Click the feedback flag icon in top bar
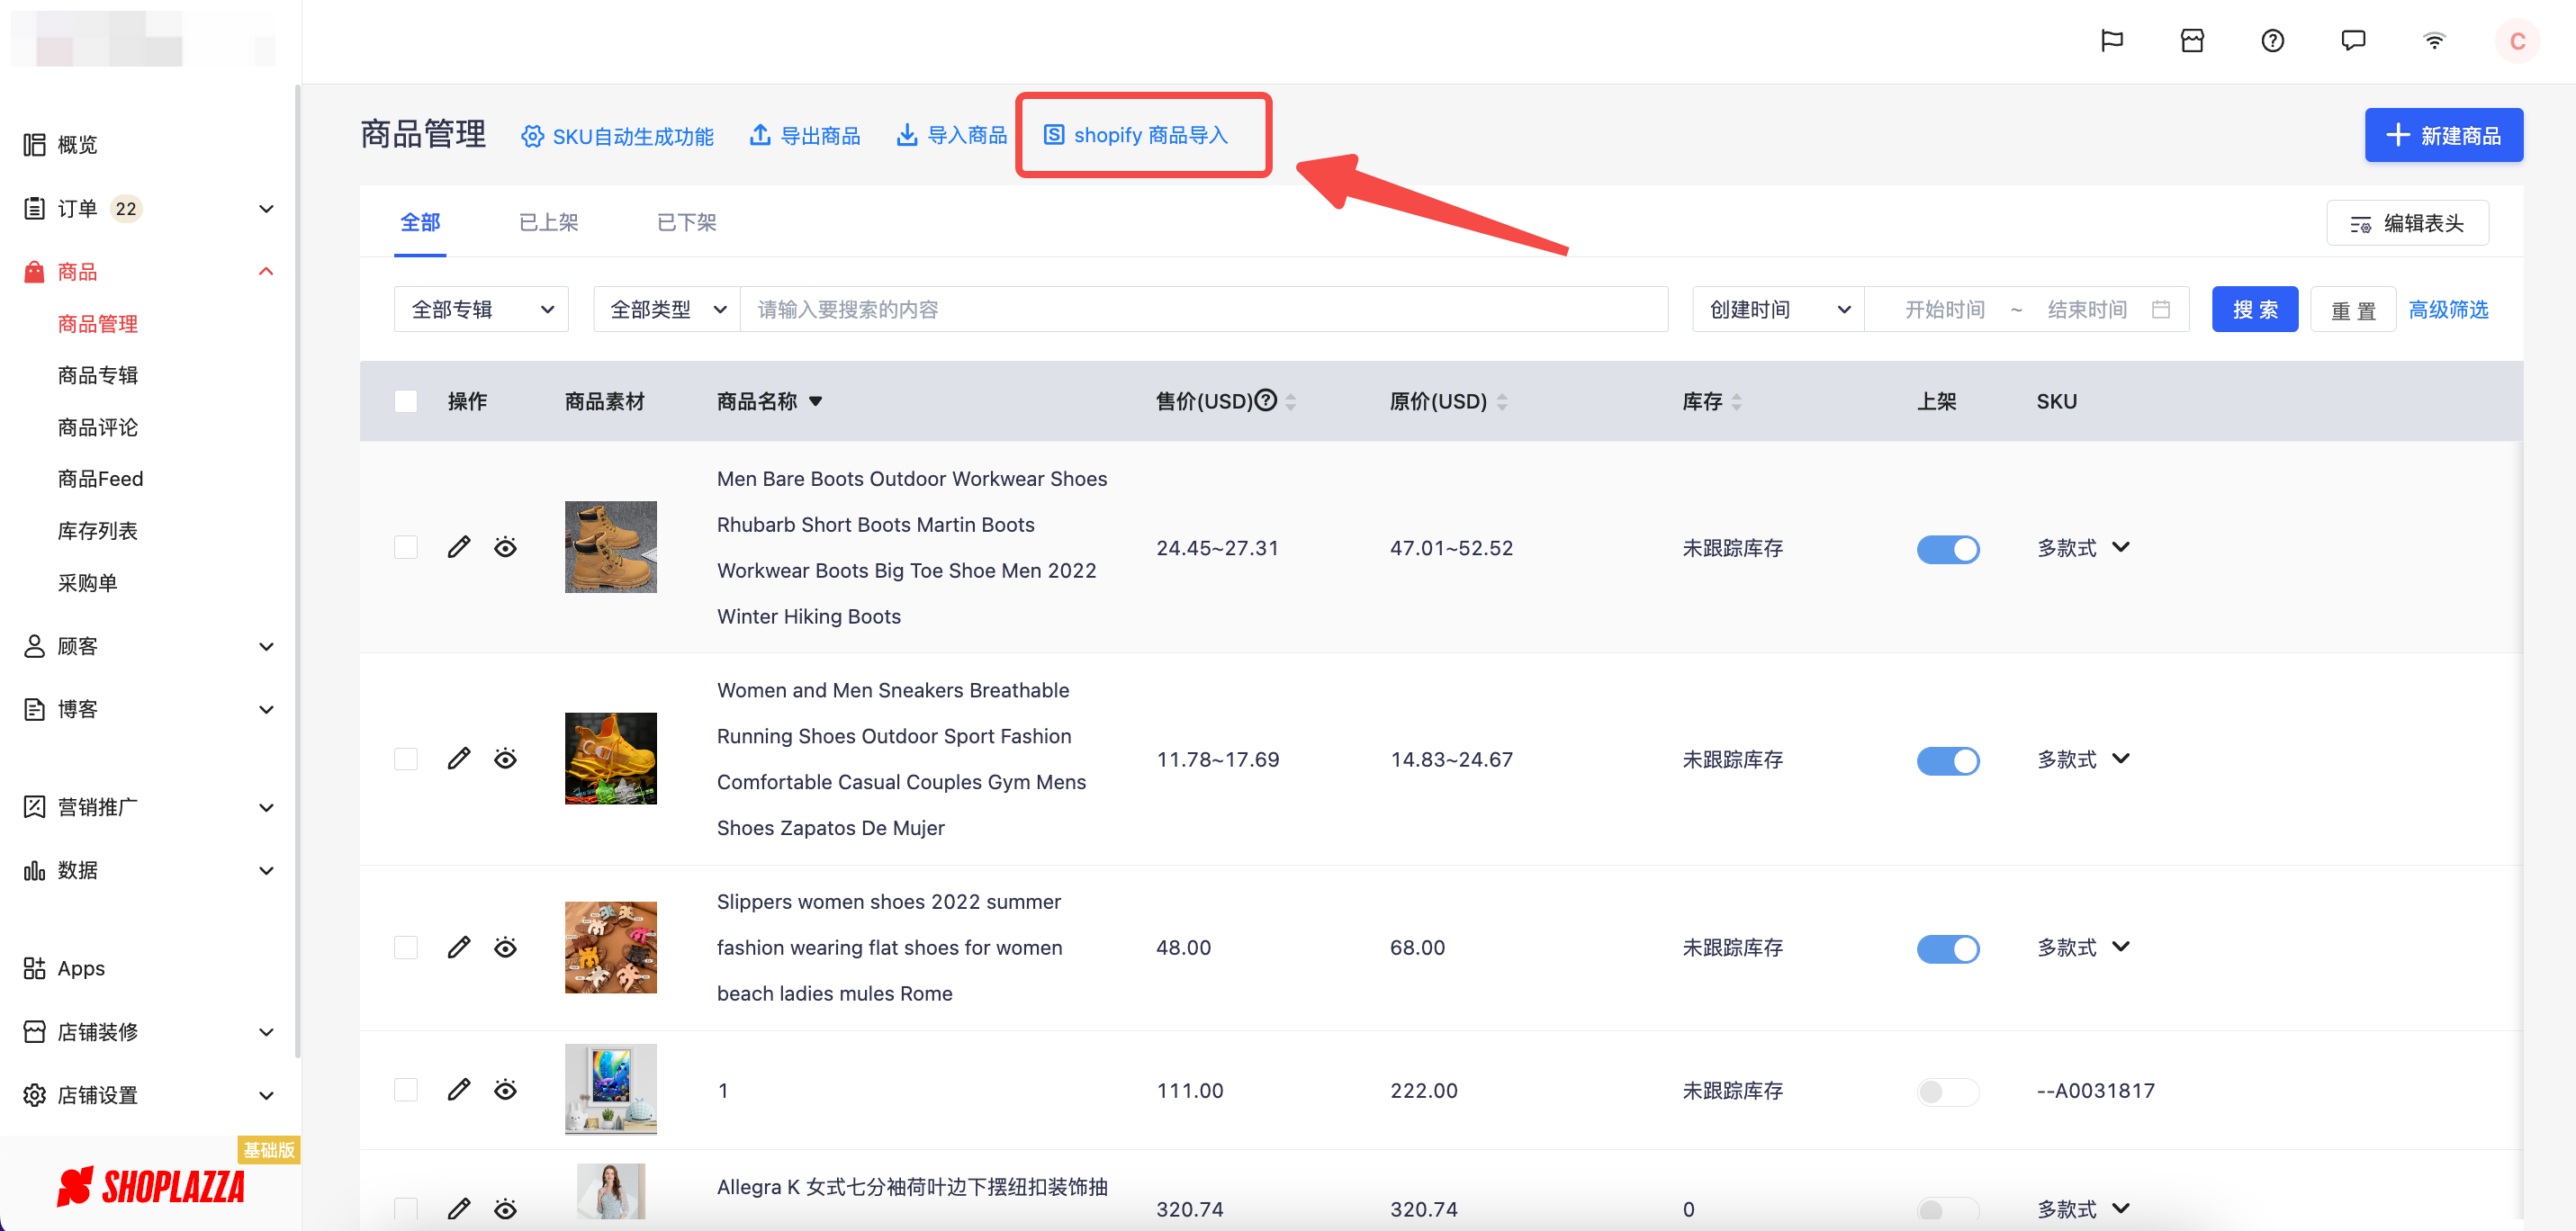The image size is (2576, 1231). tap(2112, 40)
